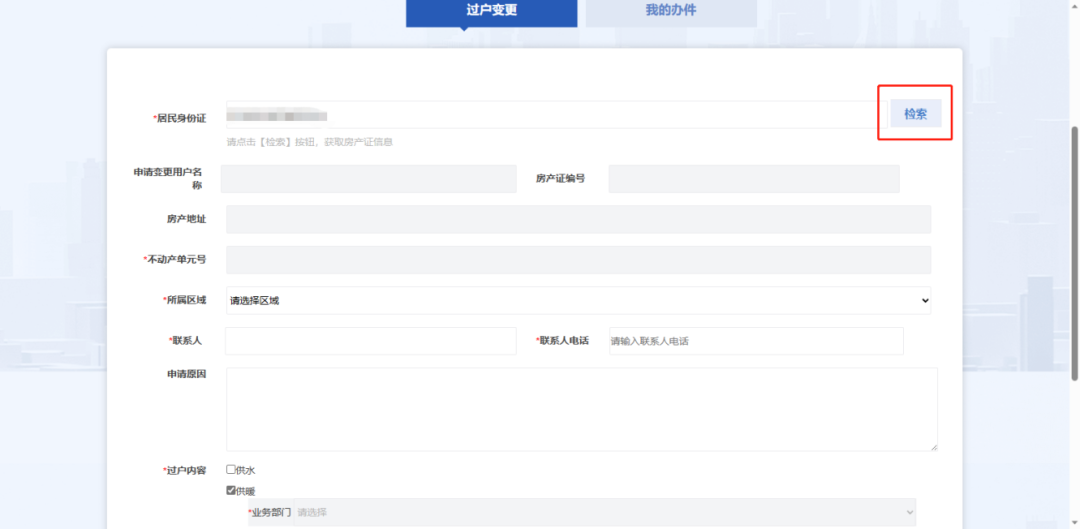Focus the 联系人电话 phone input
Image resolution: width=1080 pixels, height=529 pixels.
(x=756, y=341)
